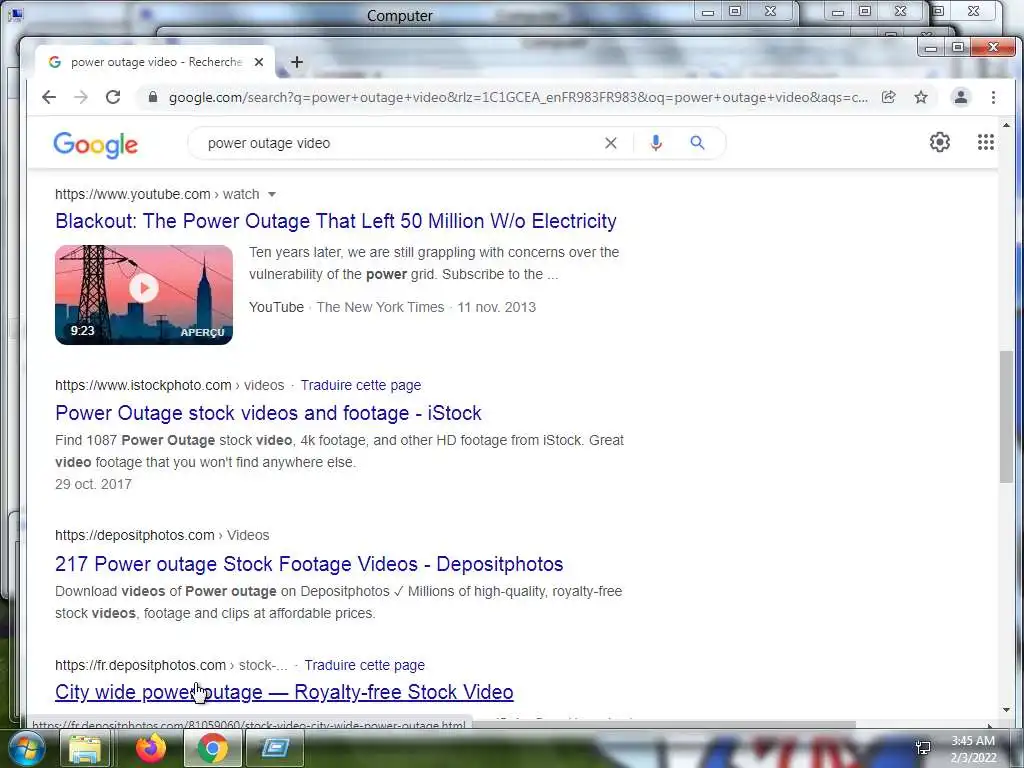Open the Windows Start menu

pyautogui.click(x=25, y=748)
